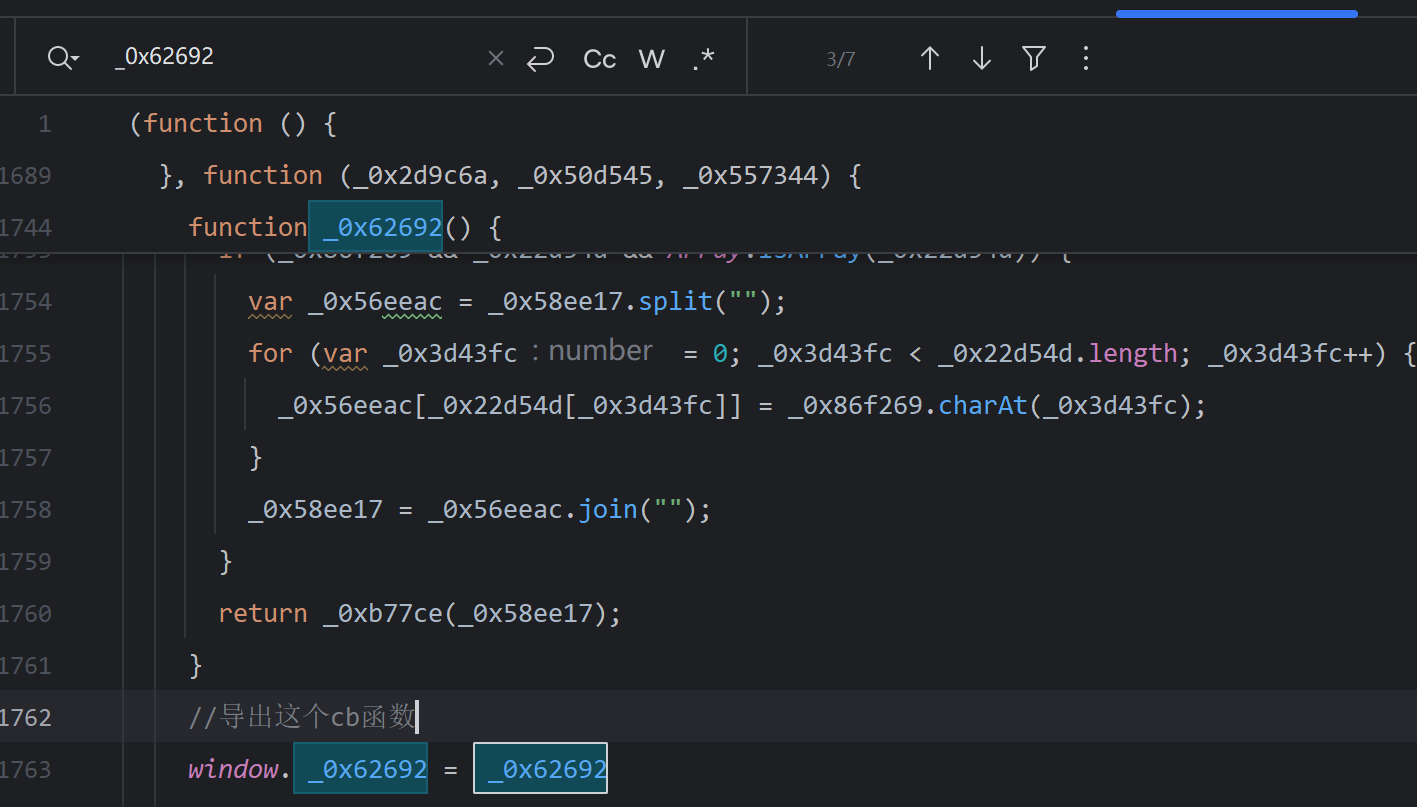Viewport: 1417px width, 807px height.
Task: Click selected _0x62692 after equals sign
Action: (x=540, y=768)
